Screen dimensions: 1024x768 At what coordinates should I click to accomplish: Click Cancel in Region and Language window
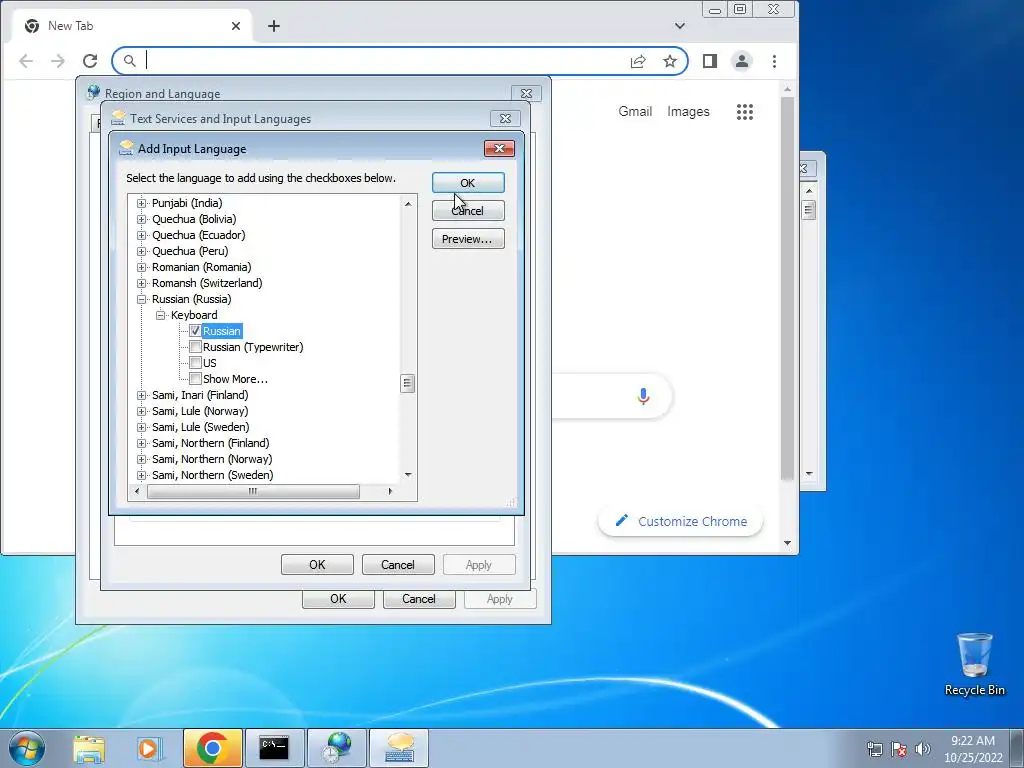419,599
